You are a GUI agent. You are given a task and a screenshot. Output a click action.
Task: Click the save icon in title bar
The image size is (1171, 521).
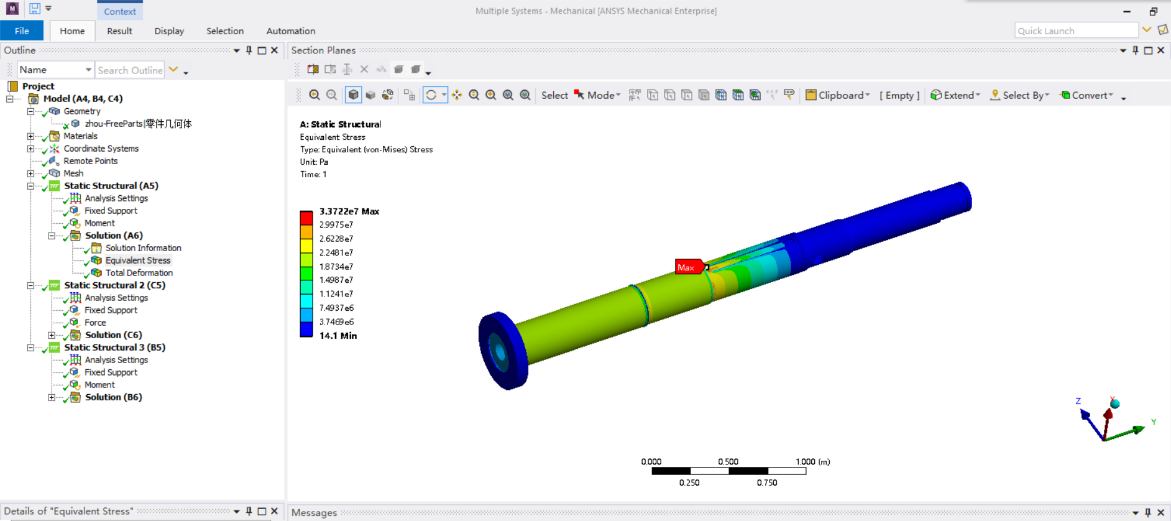click(34, 8)
